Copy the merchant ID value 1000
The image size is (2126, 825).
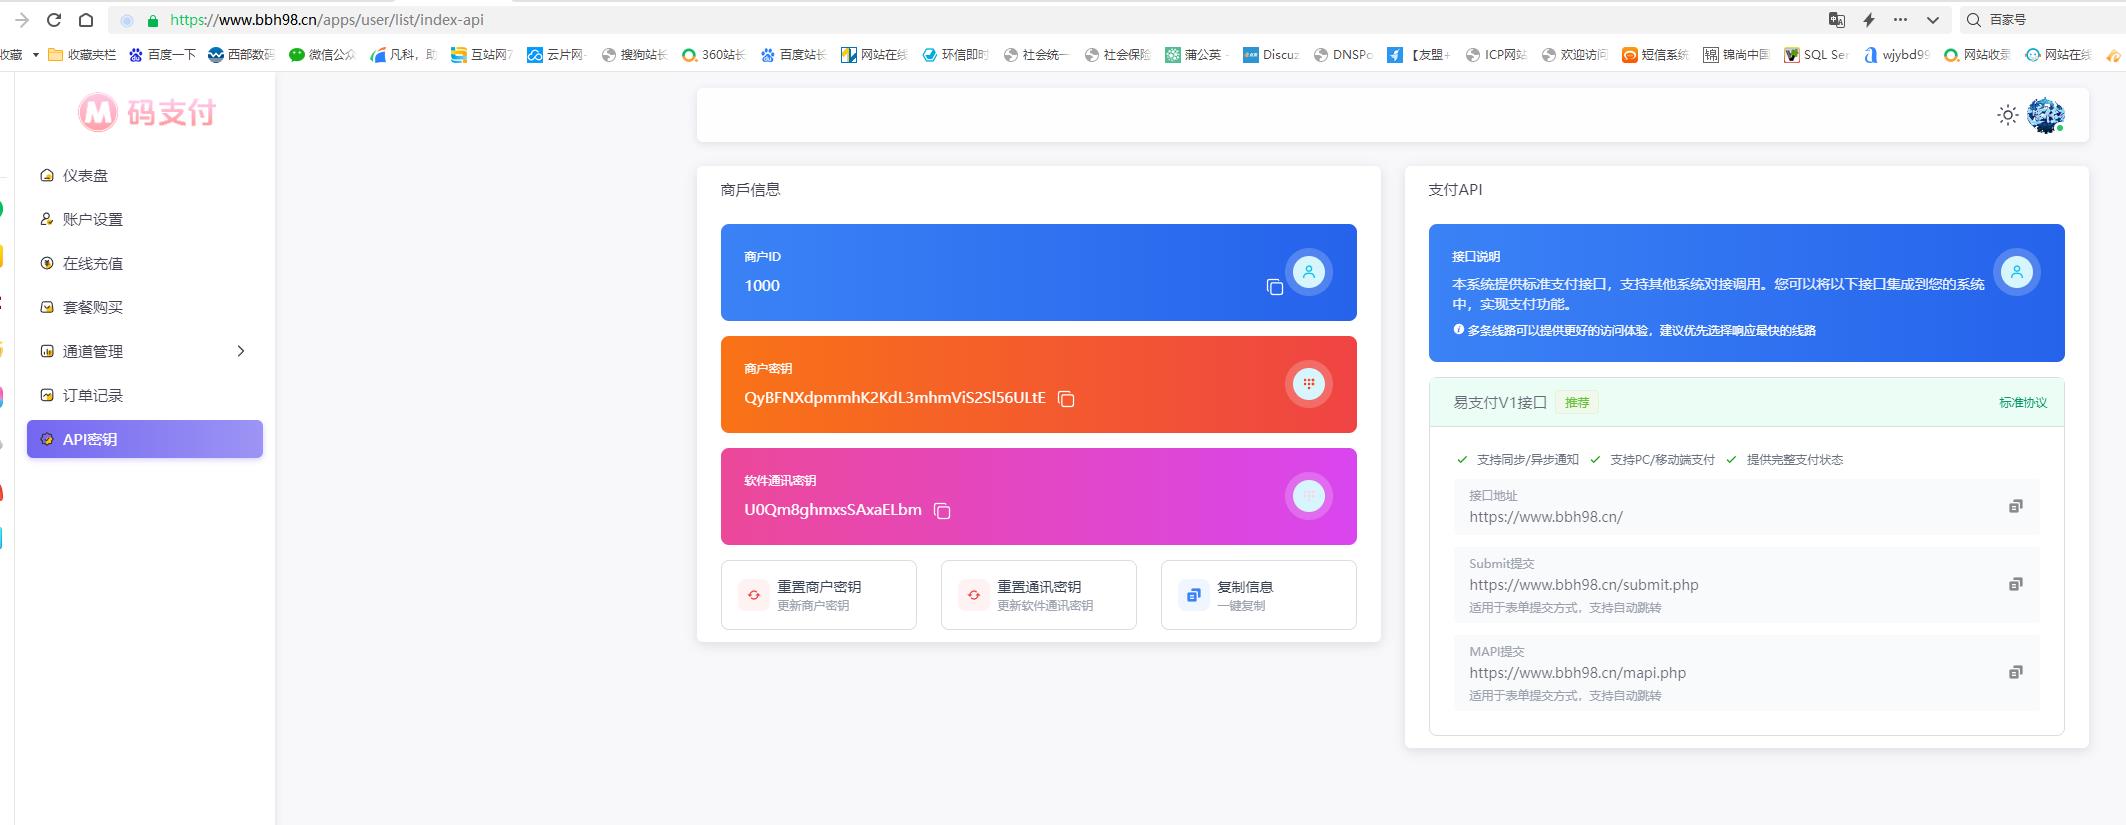pos(1274,288)
